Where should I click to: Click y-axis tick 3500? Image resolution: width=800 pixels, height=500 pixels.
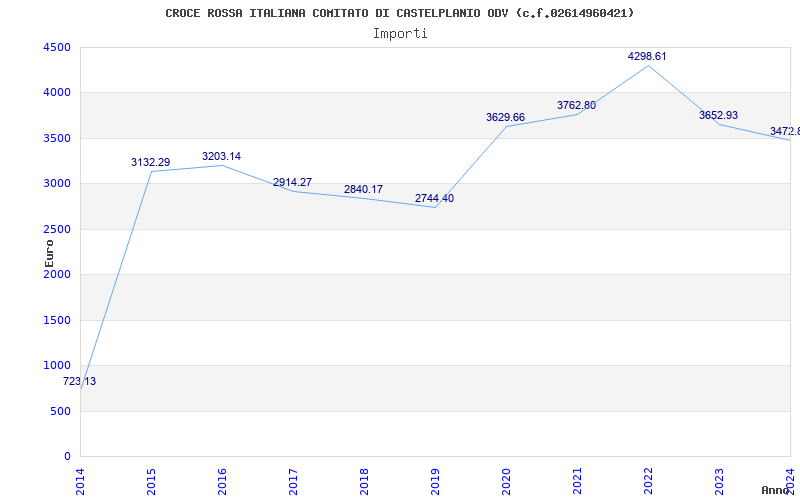pyautogui.click(x=57, y=138)
